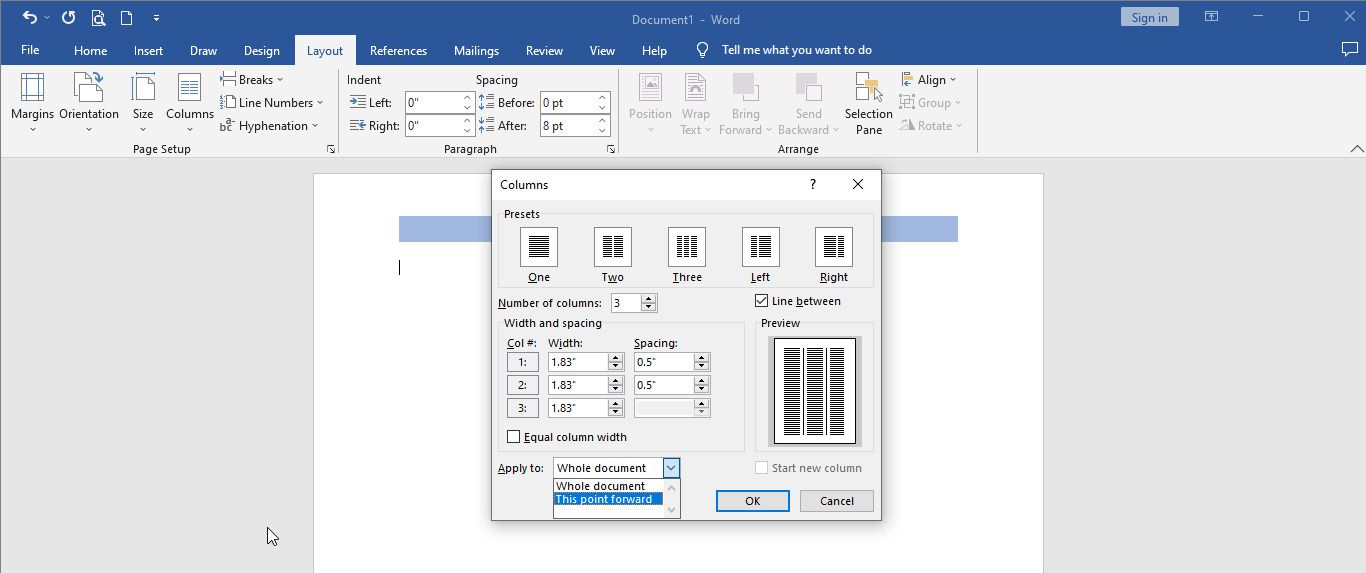Open Orientation options in Page Setup
1366x573 pixels.
click(x=89, y=103)
